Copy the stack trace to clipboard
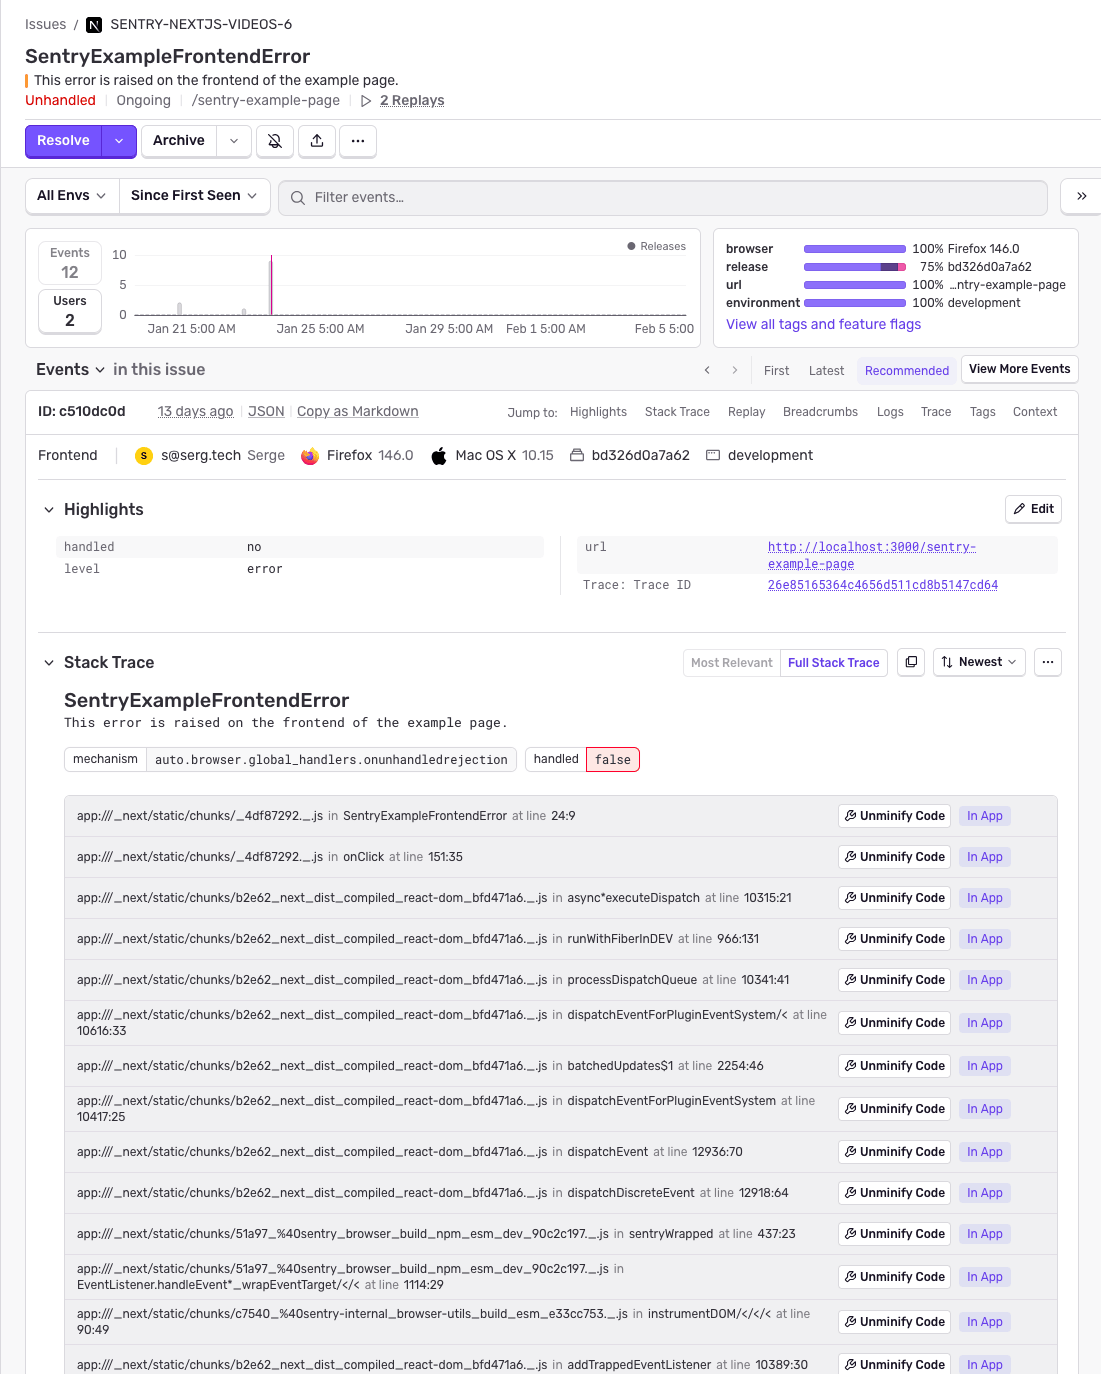This screenshot has width=1101, height=1374. pyautogui.click(x=910, y=662)
